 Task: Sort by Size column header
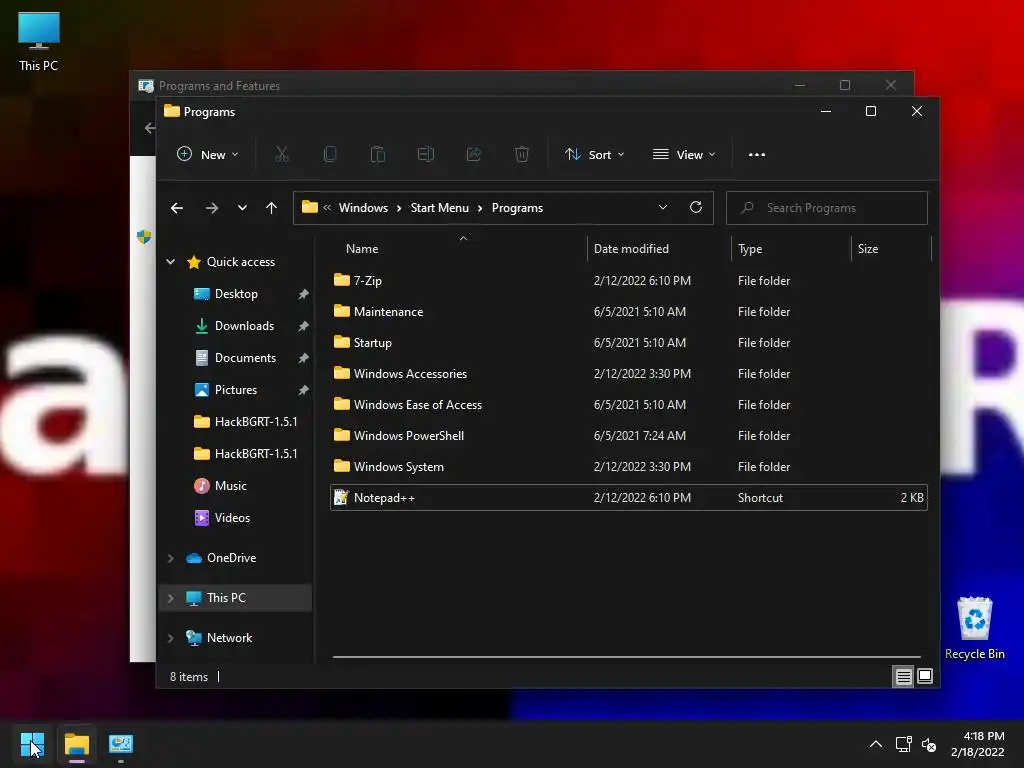(x=891, y=249)
